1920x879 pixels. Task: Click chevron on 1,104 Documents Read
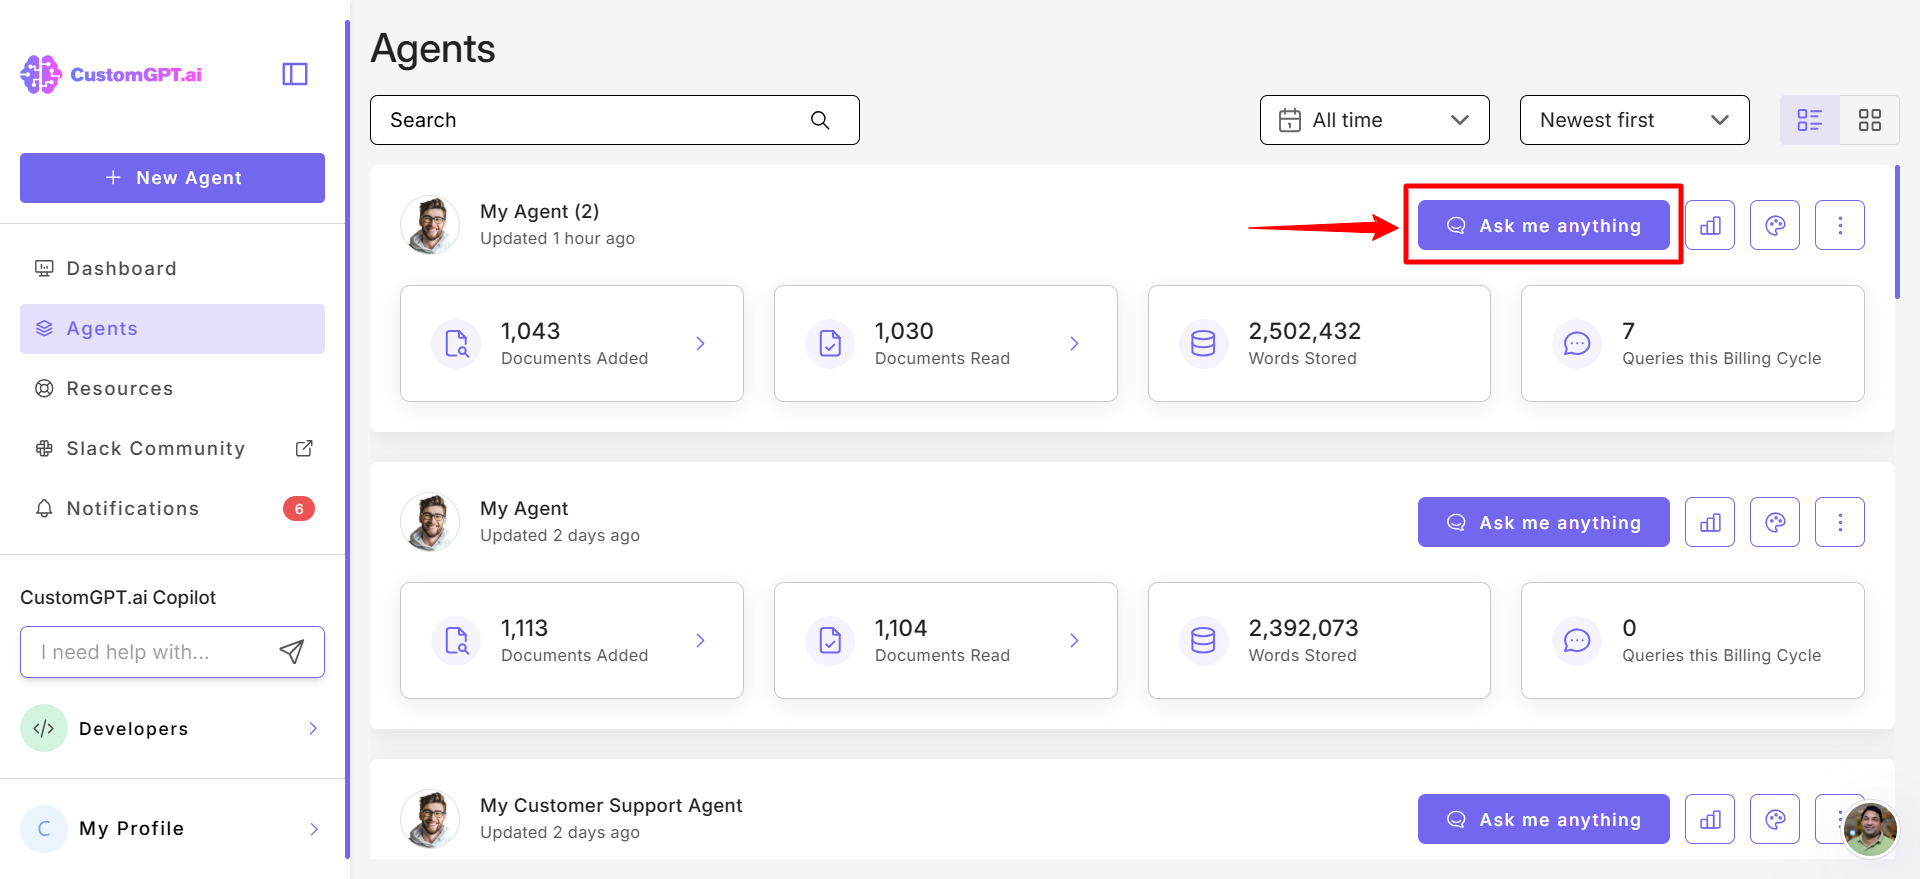tap(1074, 641)
